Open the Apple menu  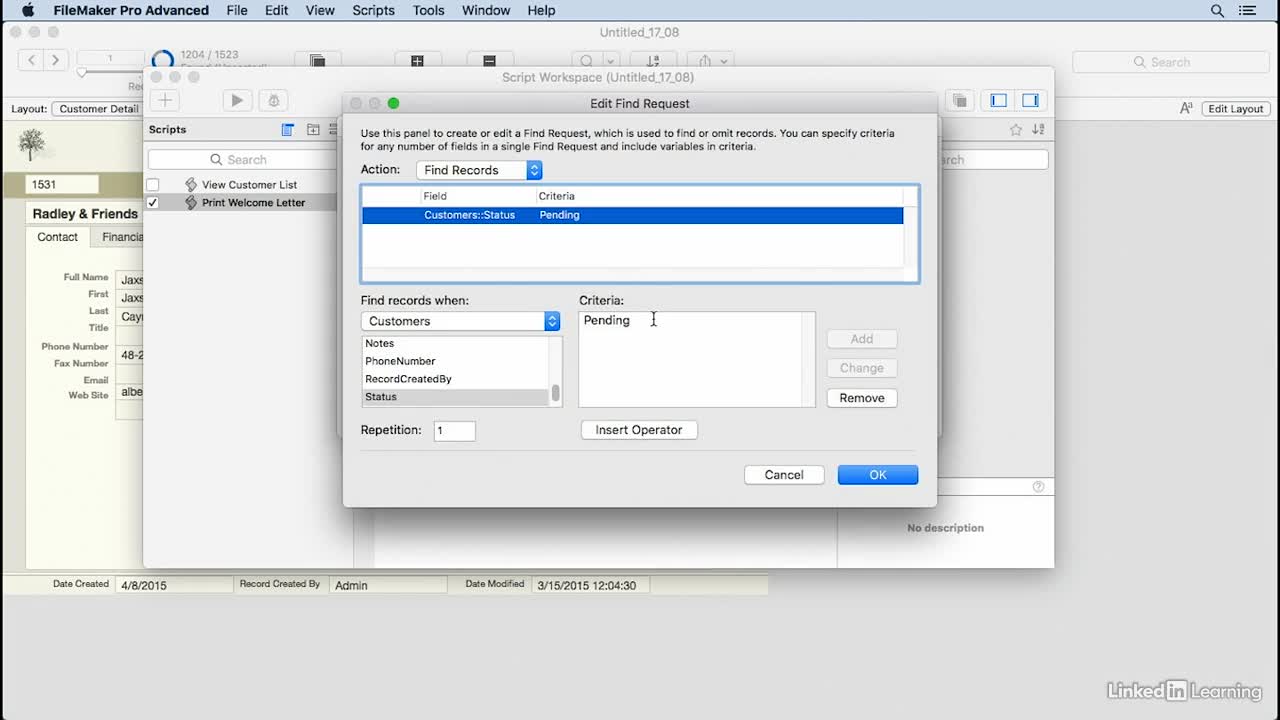(28, 10)
